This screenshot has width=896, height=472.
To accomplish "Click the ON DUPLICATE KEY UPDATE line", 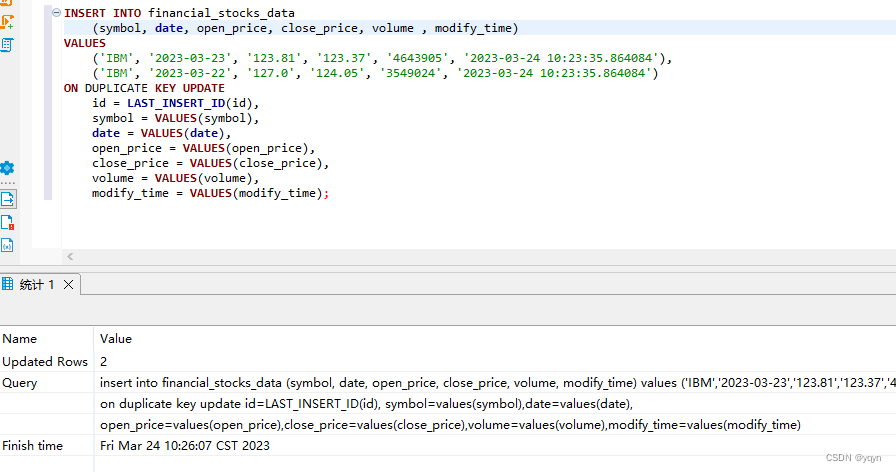I will click(144, 88).
